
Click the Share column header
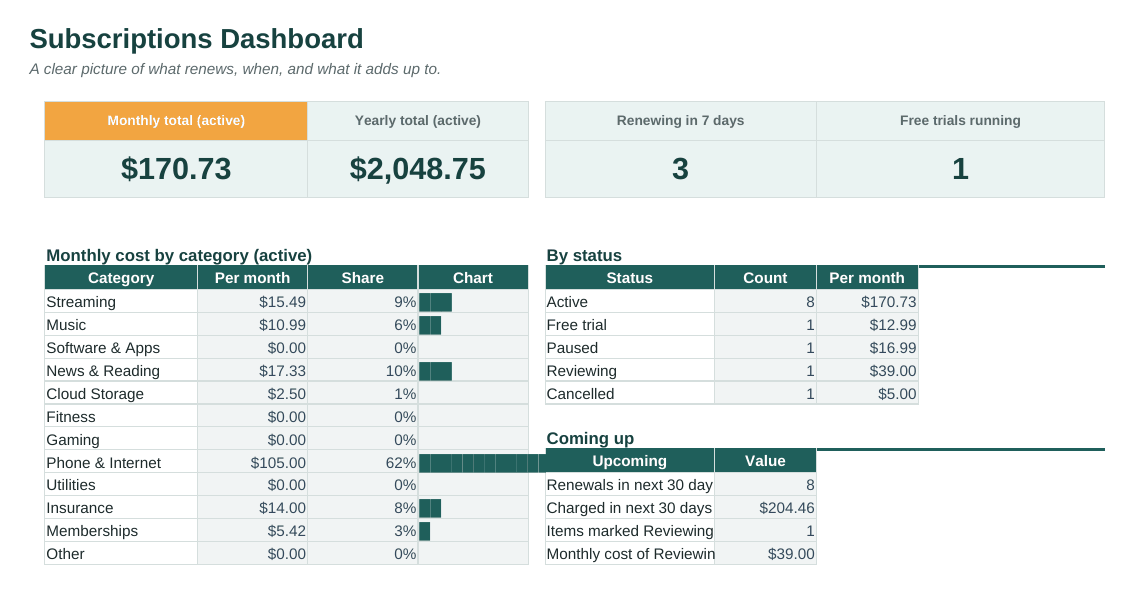(x=363, y=278)
